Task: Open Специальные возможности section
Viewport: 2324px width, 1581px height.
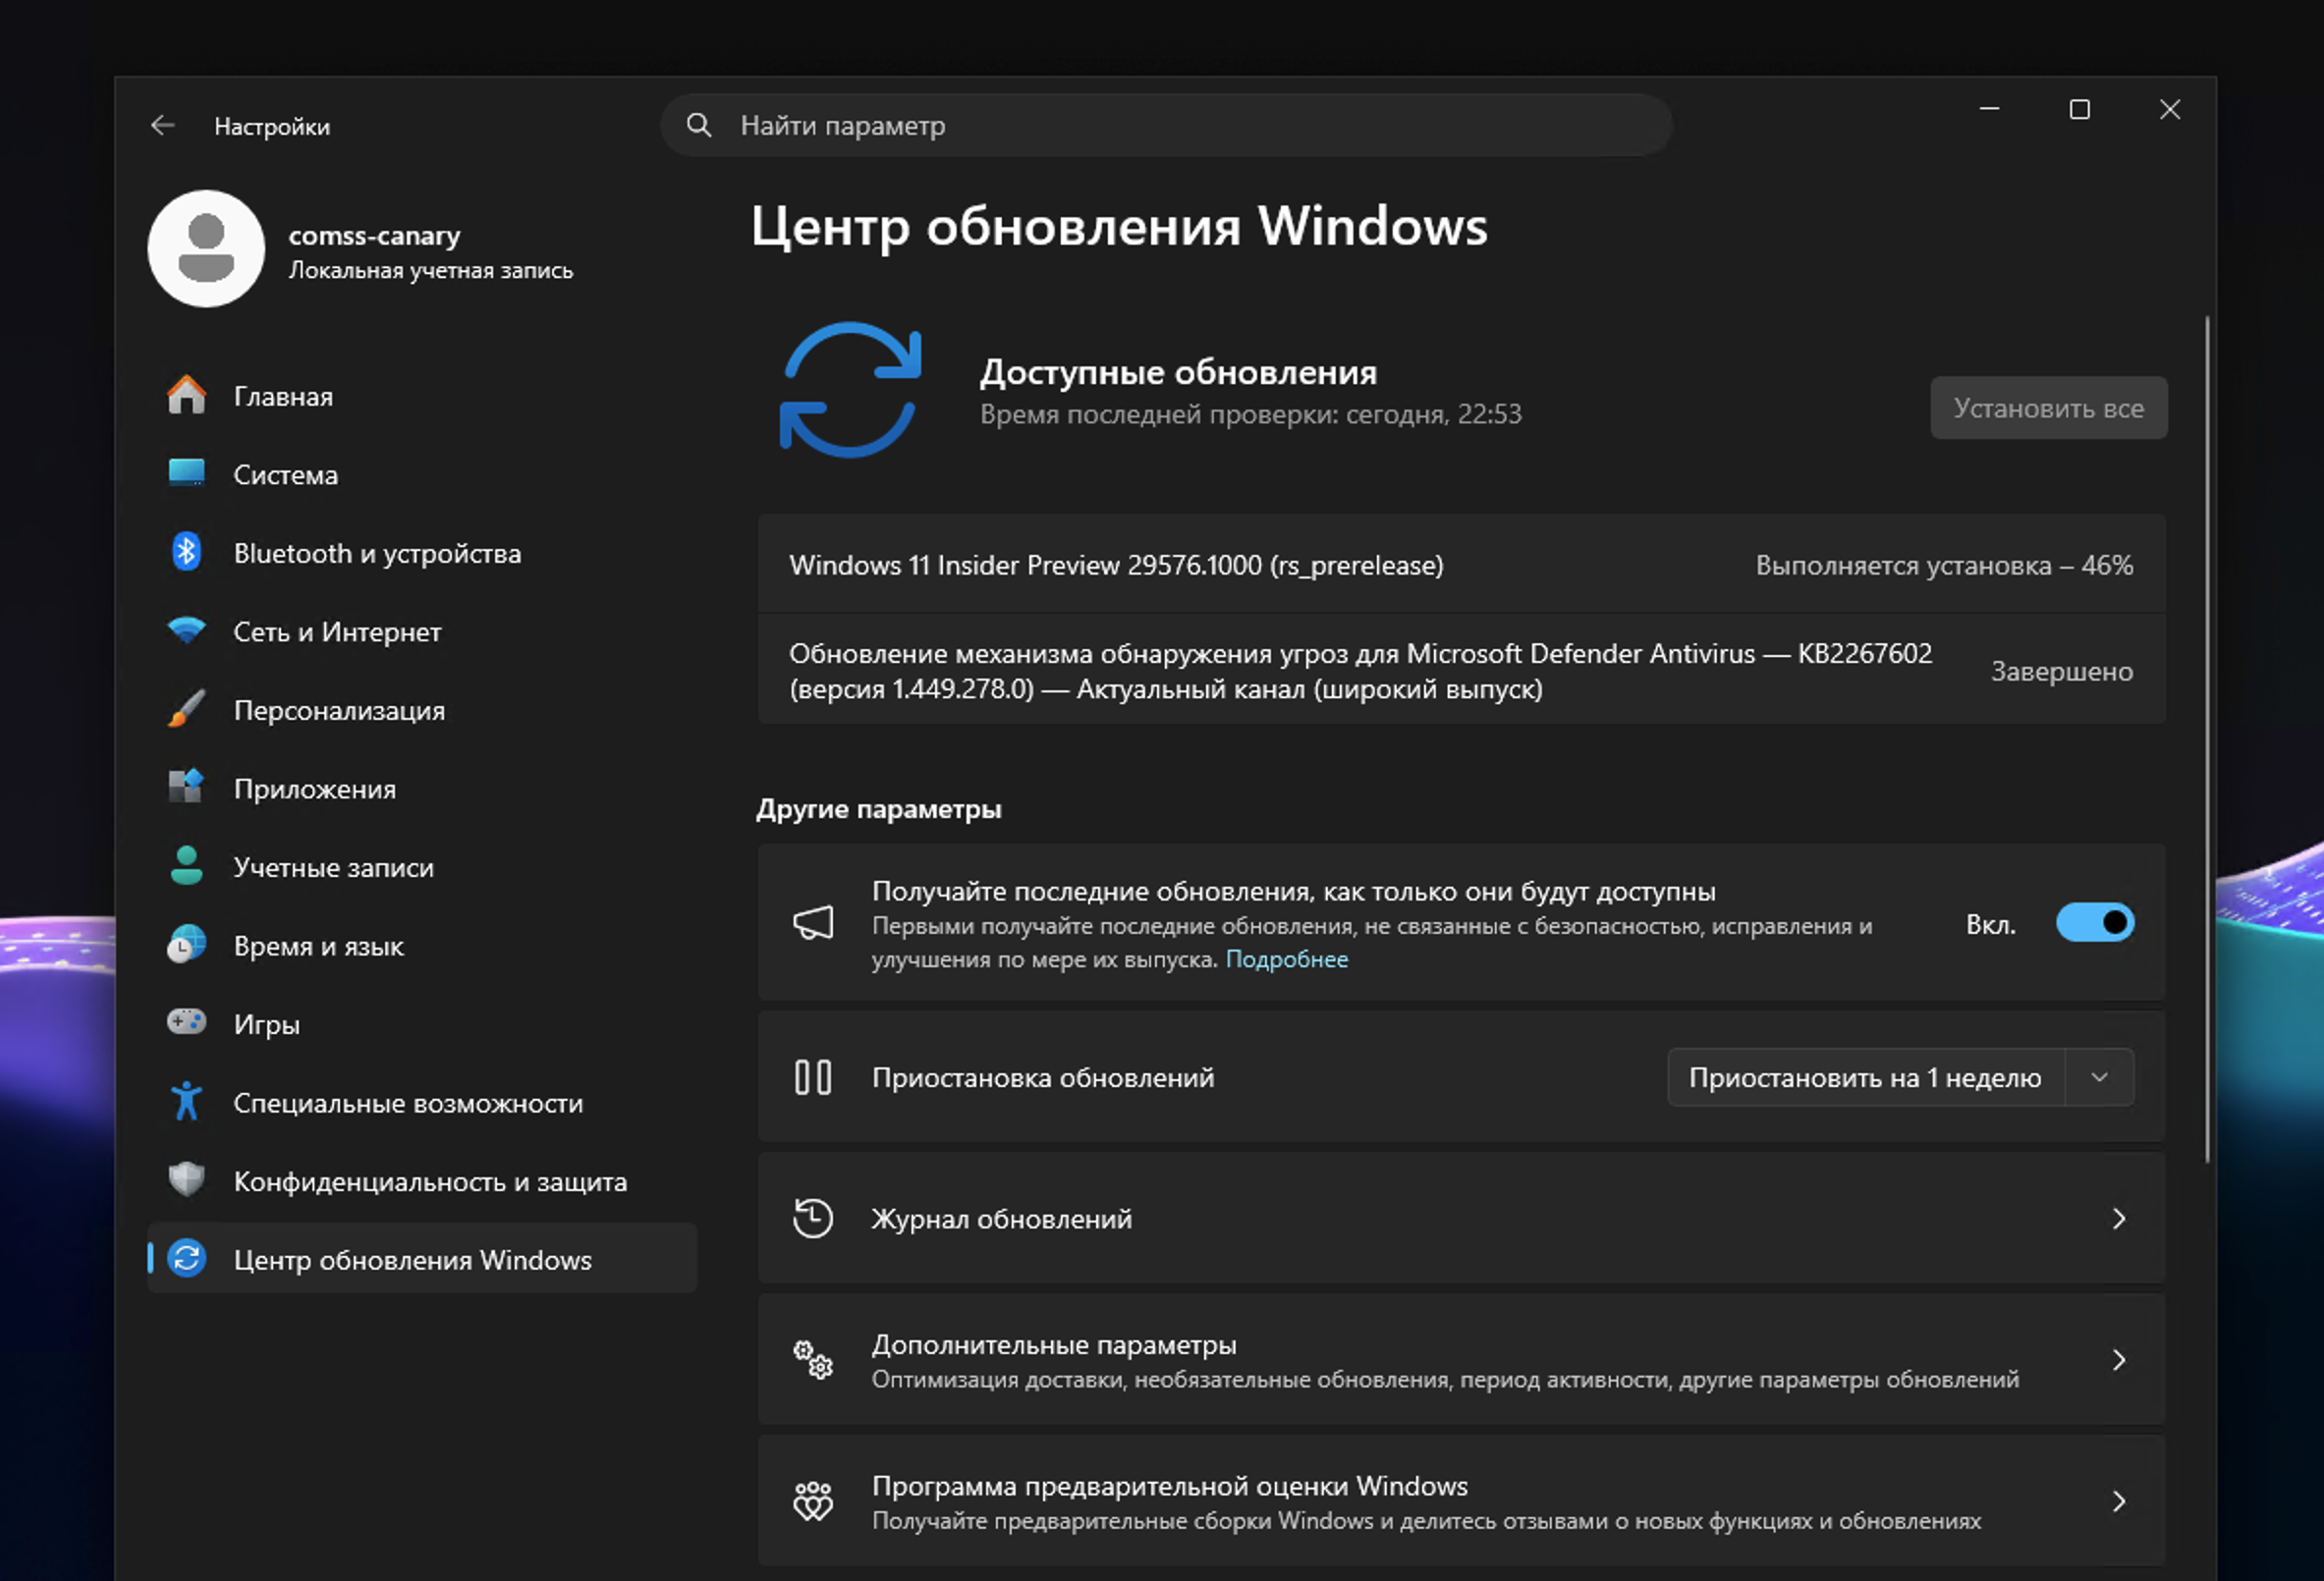Action: [422, 1102]
